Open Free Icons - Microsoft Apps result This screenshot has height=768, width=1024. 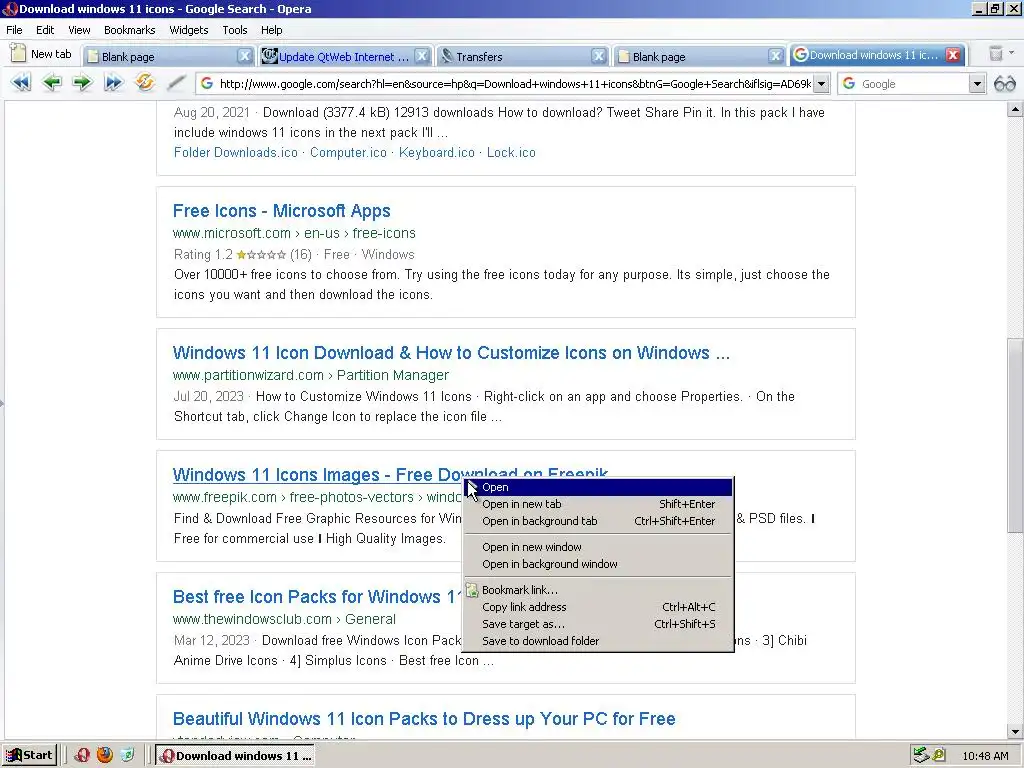281,211
